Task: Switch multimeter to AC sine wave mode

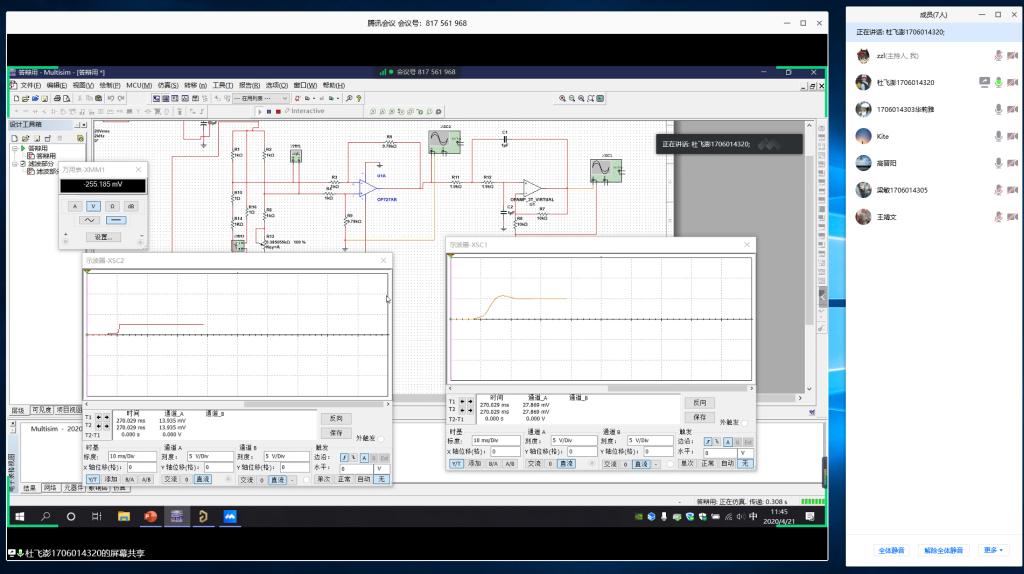Action: click(90, 220)
